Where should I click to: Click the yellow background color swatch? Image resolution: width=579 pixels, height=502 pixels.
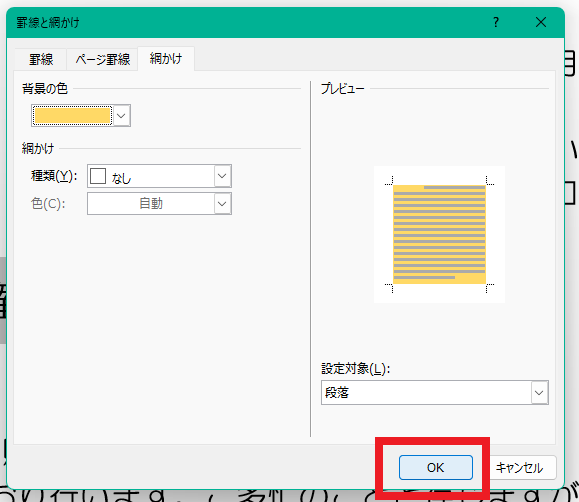point(72,116)
